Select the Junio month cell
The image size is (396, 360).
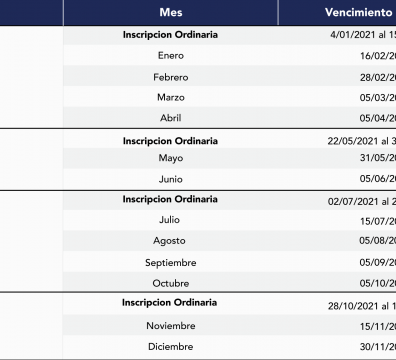(x=171, y=179)
